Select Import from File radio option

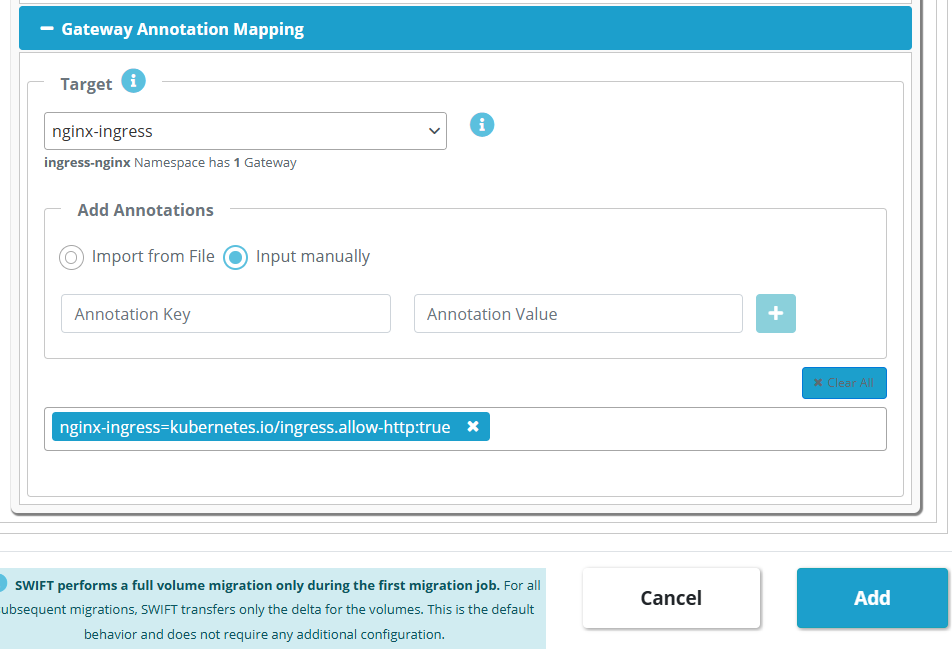(71, 257)
